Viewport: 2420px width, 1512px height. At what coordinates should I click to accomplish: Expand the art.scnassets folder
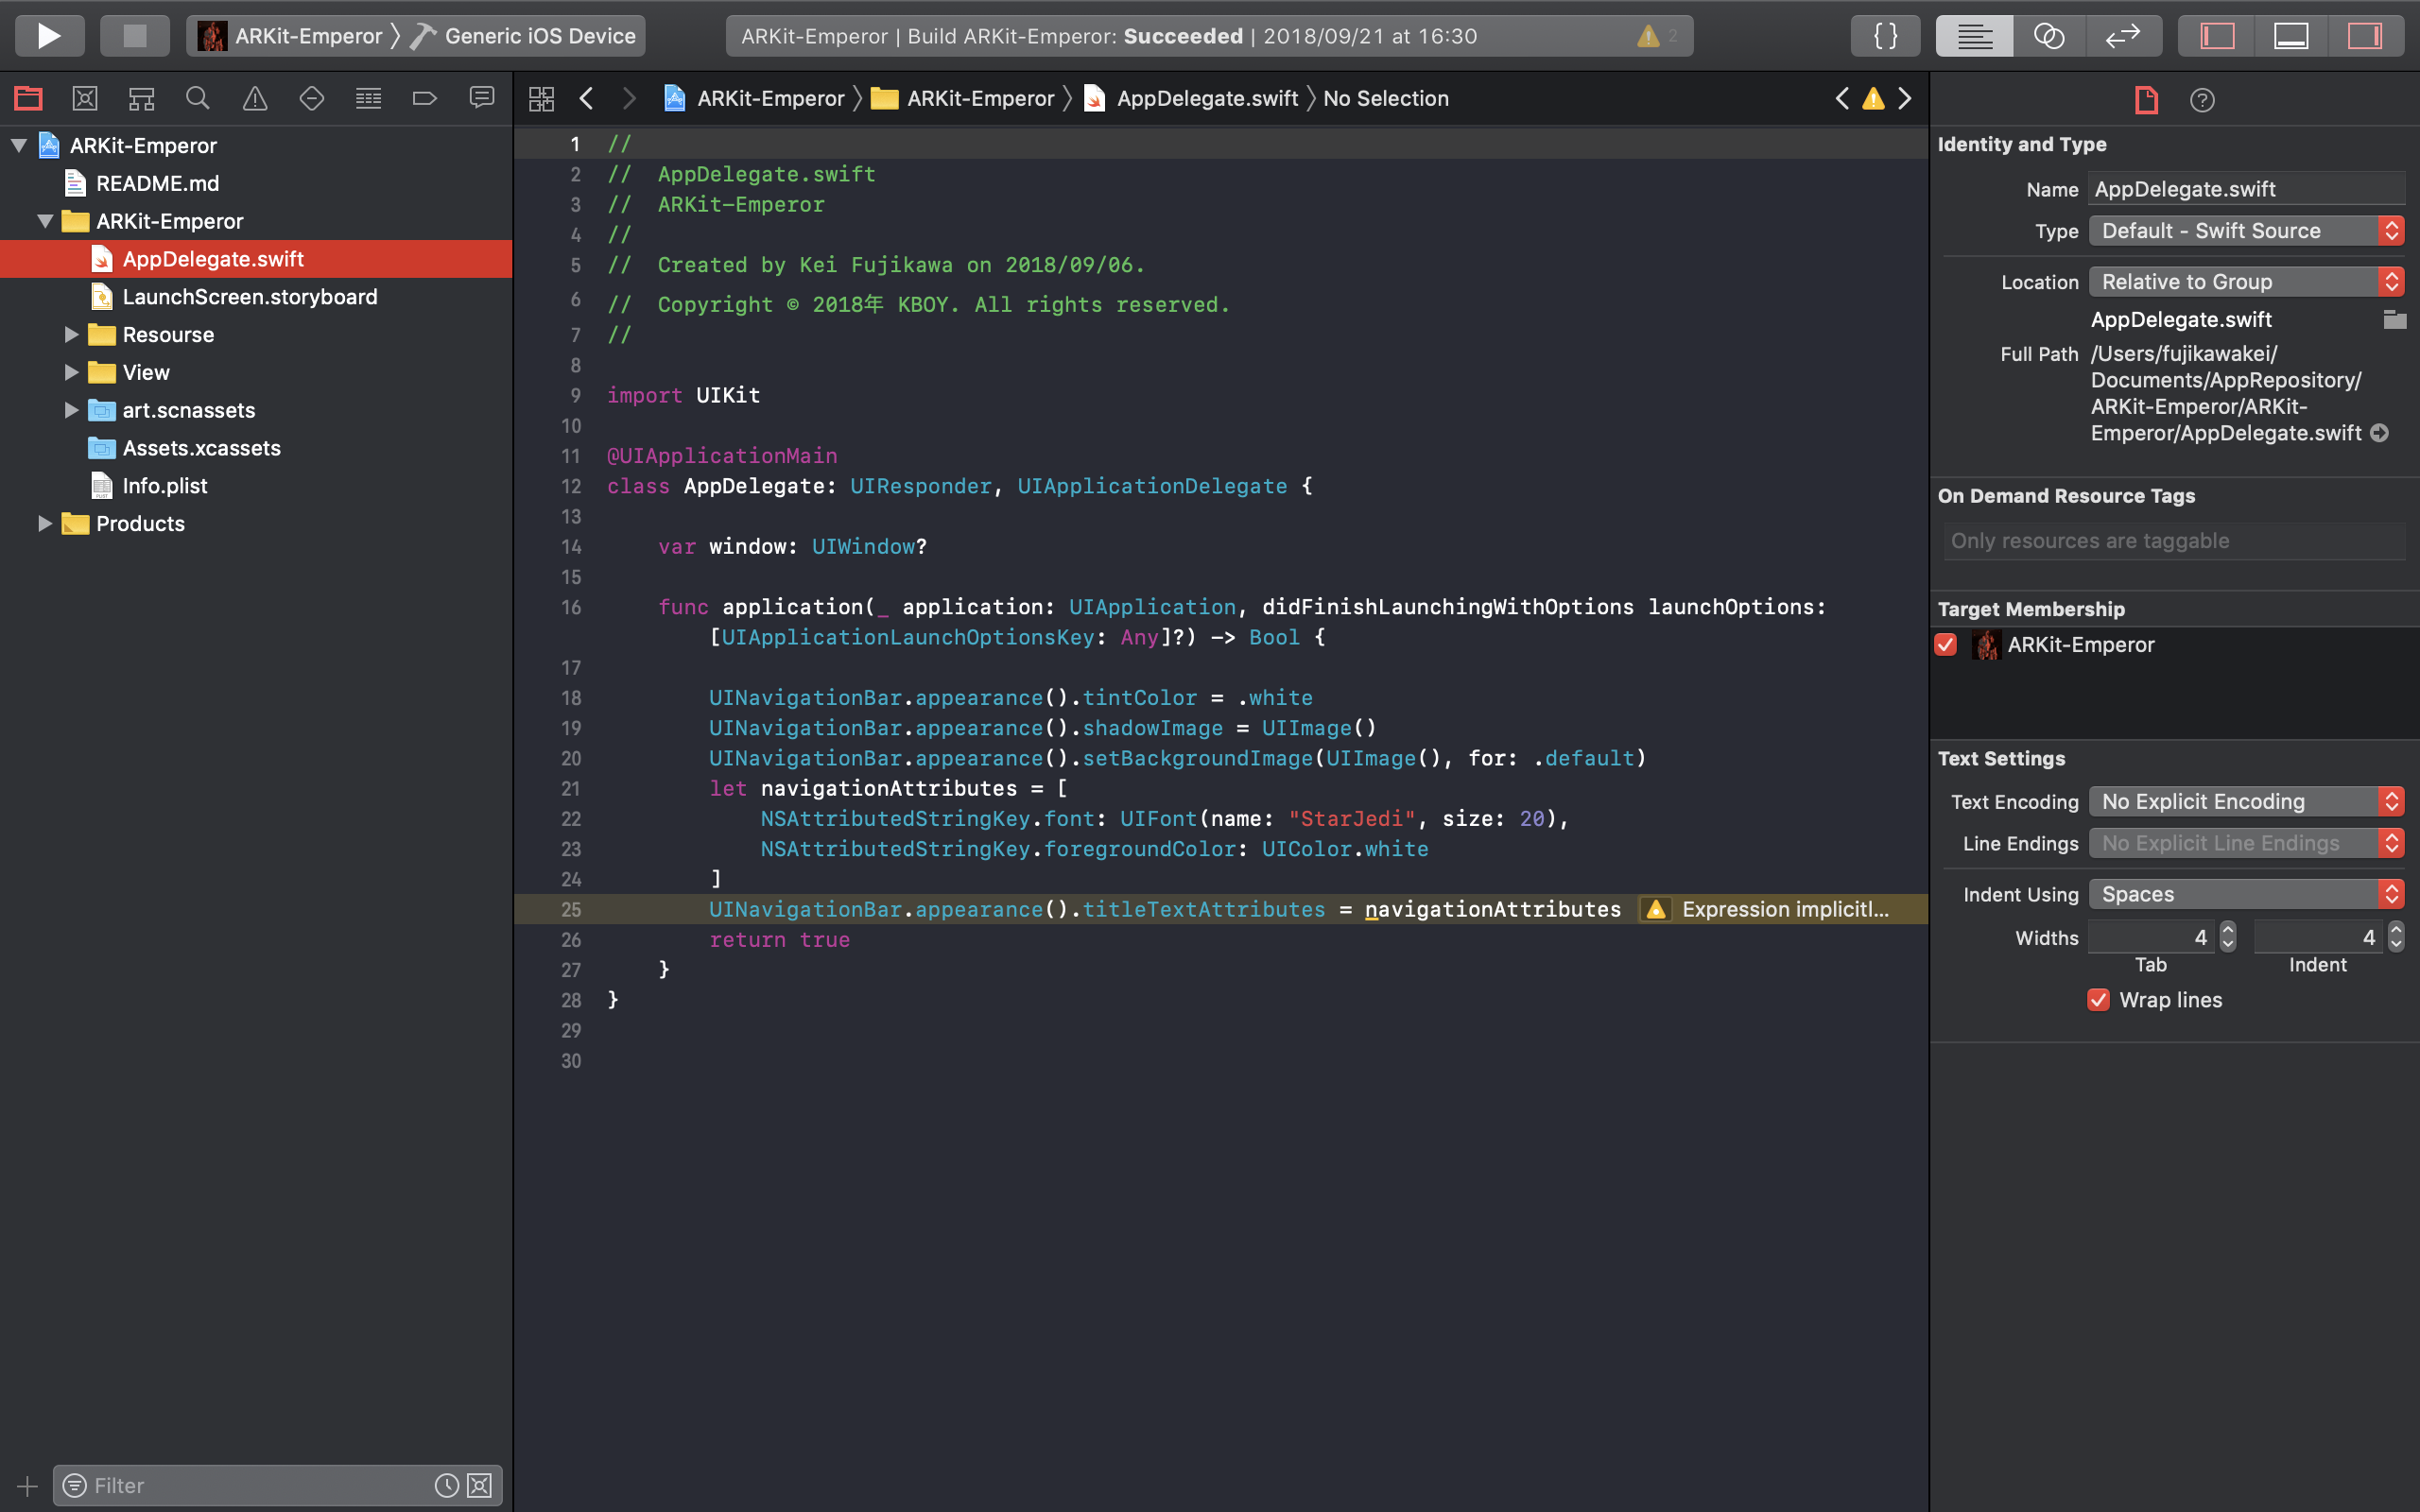[x=71, y=410]
